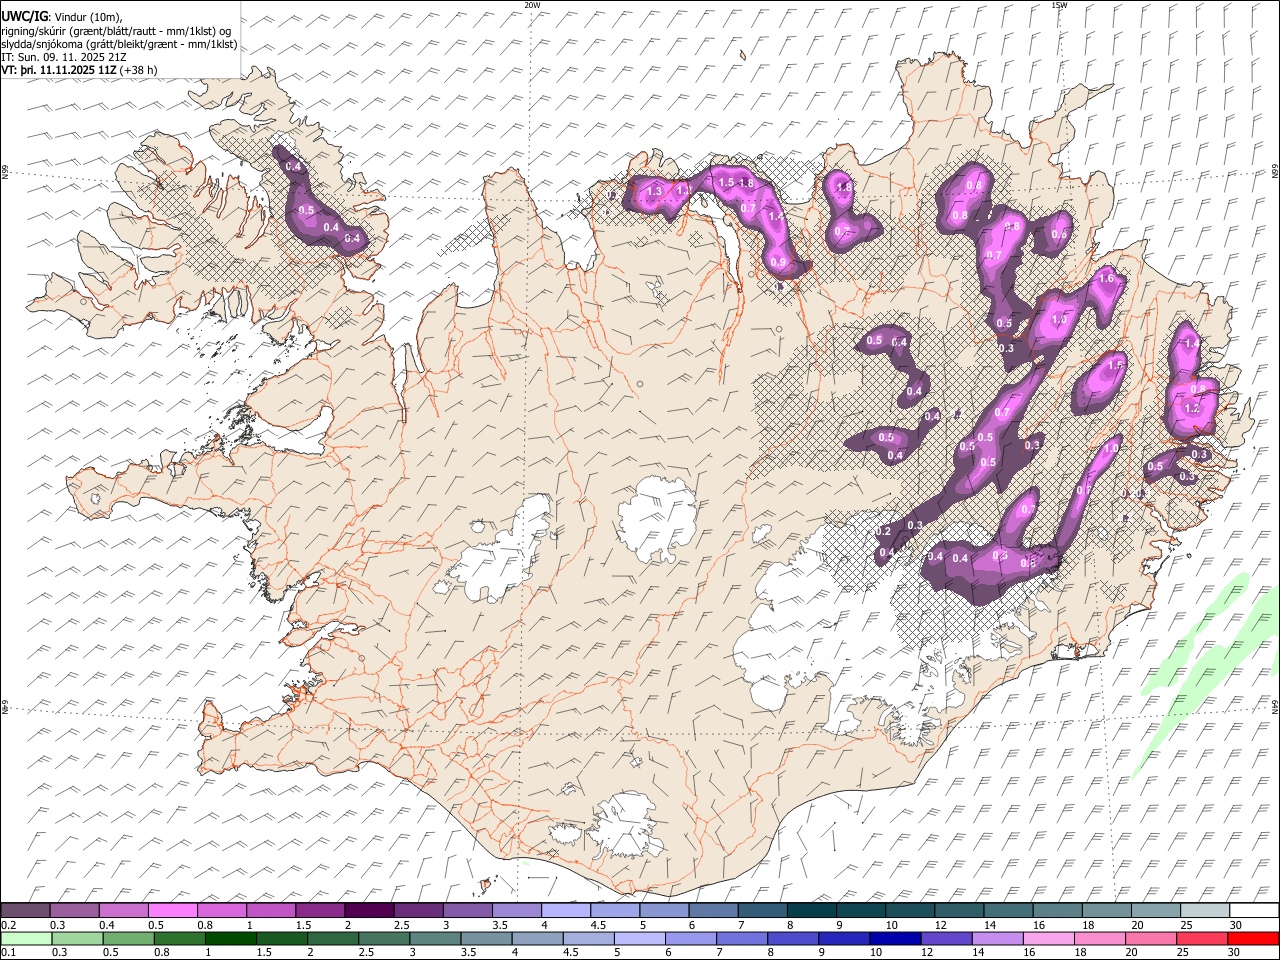Click the light grey upper swatch labeled 25
The height and width of the screenshot is (960, 1280).
tap(1205, 910)
